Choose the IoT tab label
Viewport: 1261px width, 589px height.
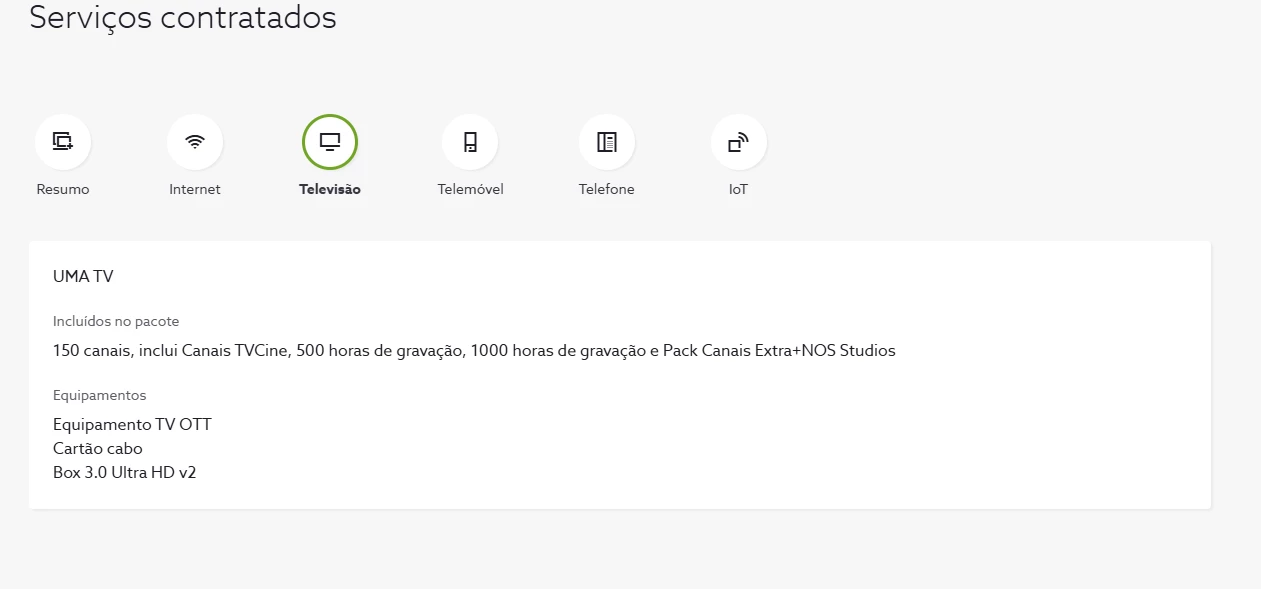[x=738, y=189]
